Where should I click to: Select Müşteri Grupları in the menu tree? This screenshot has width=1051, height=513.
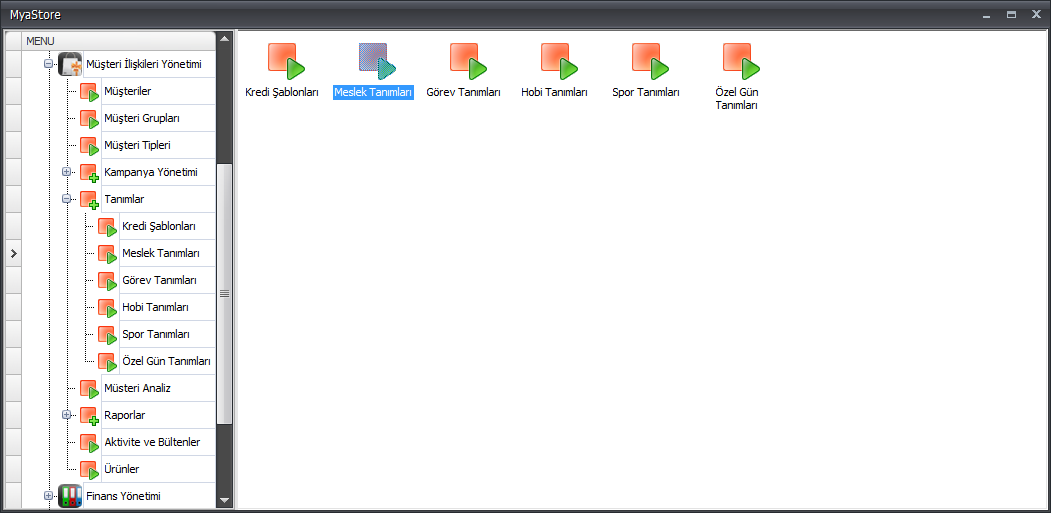pyautogui.click(x=141, y=119)
